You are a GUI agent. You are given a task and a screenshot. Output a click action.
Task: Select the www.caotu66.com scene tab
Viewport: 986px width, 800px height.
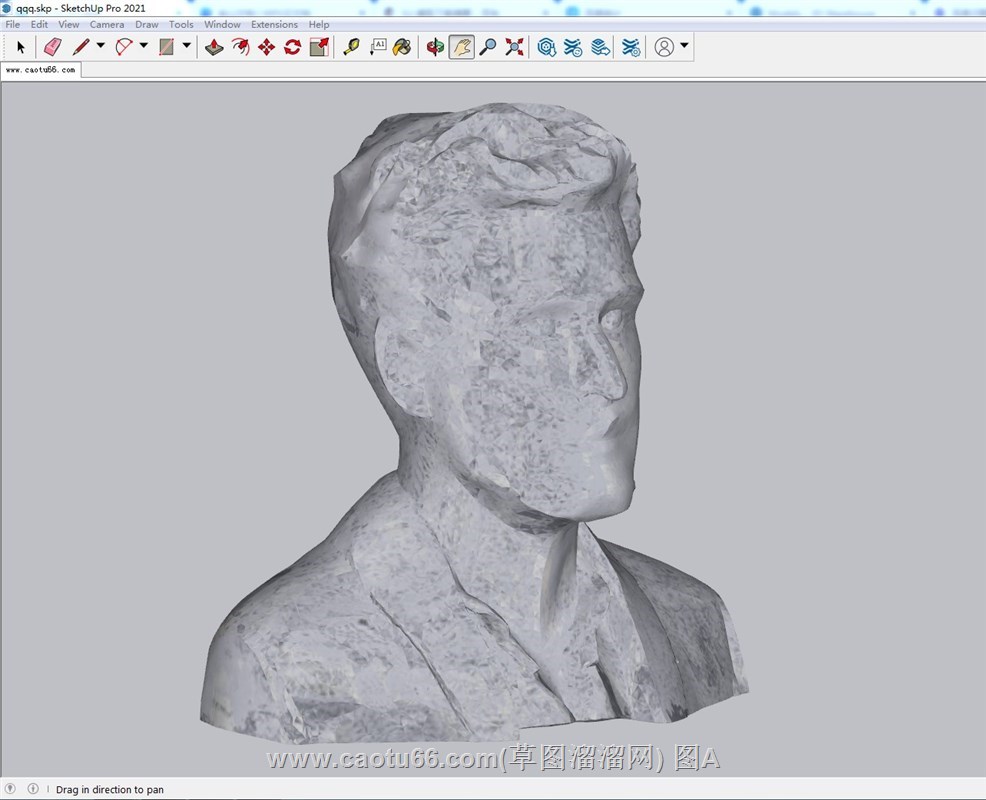(41, 70)
